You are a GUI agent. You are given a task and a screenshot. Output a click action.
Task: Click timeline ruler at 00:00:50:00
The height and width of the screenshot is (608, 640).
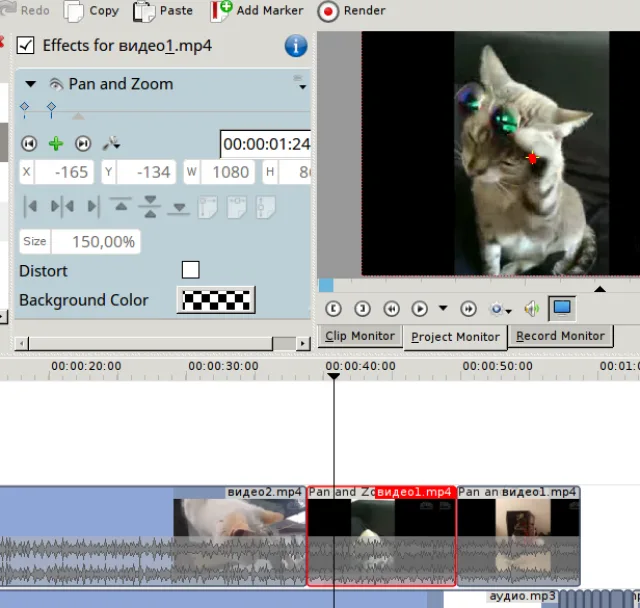(x=498, y=366)
